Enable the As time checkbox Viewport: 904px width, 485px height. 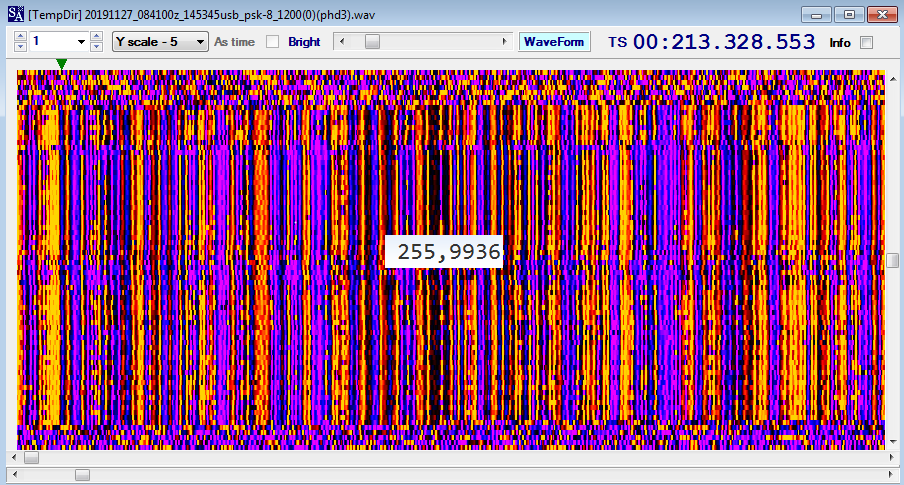point(273,42)
